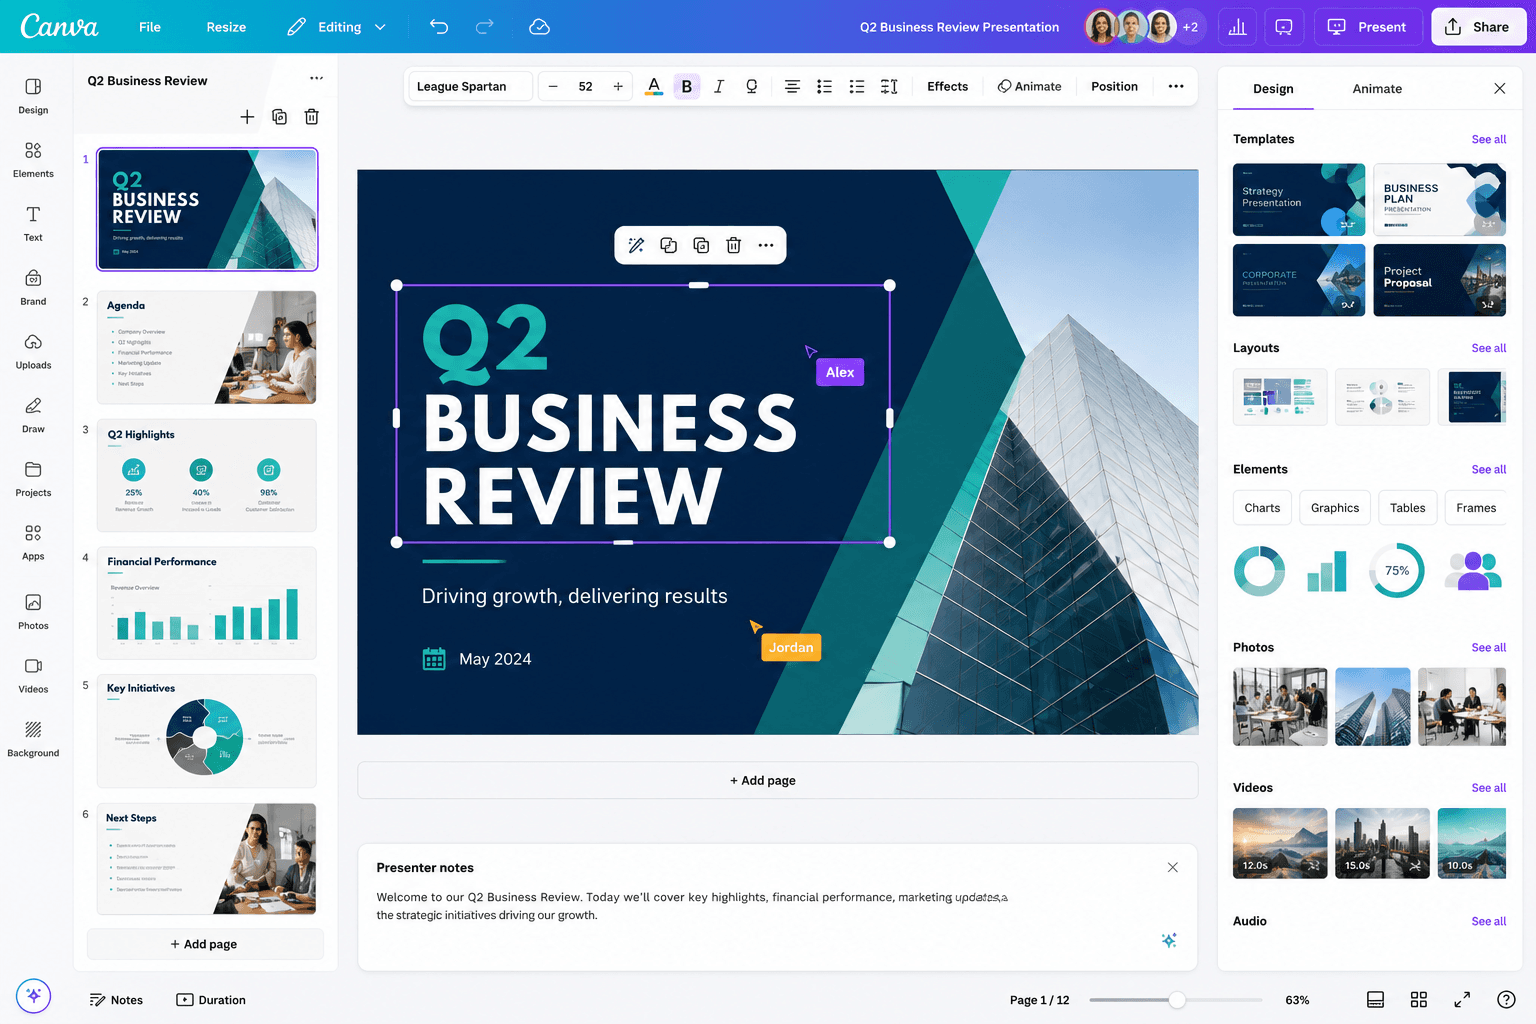Open the Videos sidebar panel

pyautogui.click(x=33, y=676)
